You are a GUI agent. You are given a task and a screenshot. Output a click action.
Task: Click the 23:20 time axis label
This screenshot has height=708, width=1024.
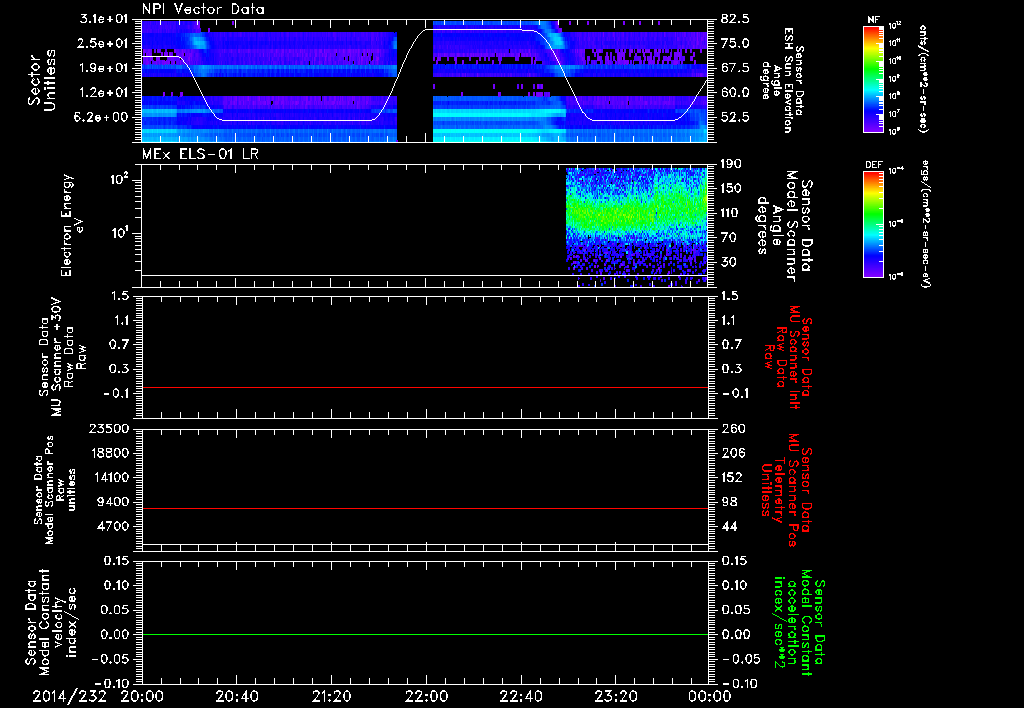click(x=616, y=695)
